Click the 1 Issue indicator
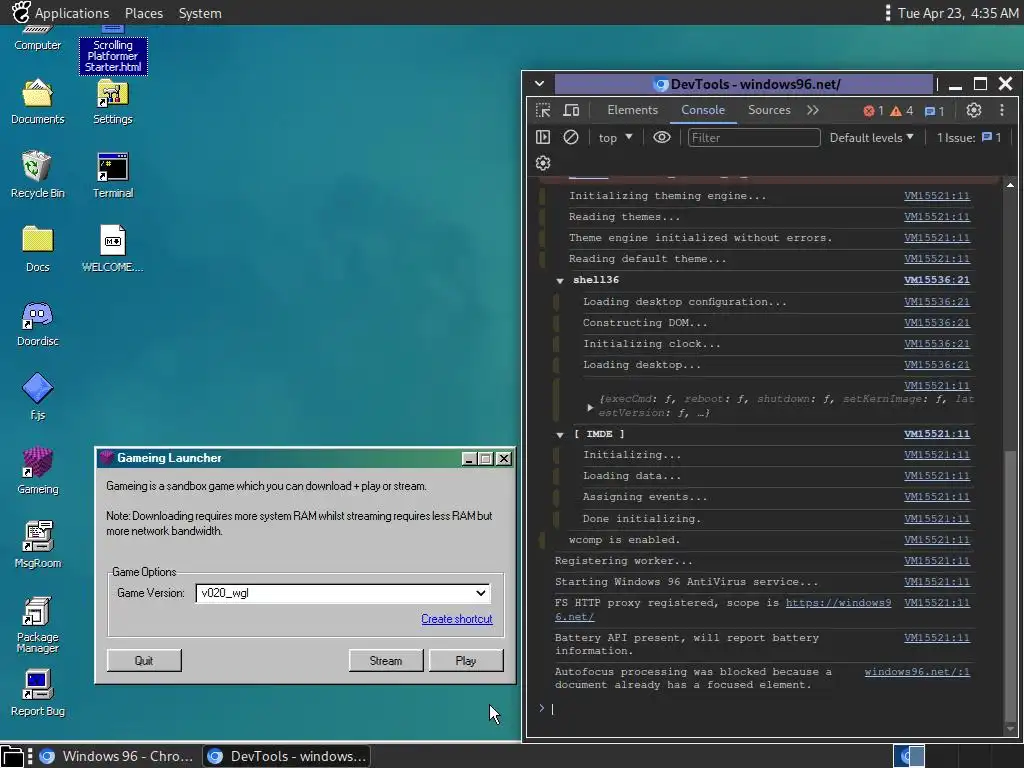 (968, 138)
